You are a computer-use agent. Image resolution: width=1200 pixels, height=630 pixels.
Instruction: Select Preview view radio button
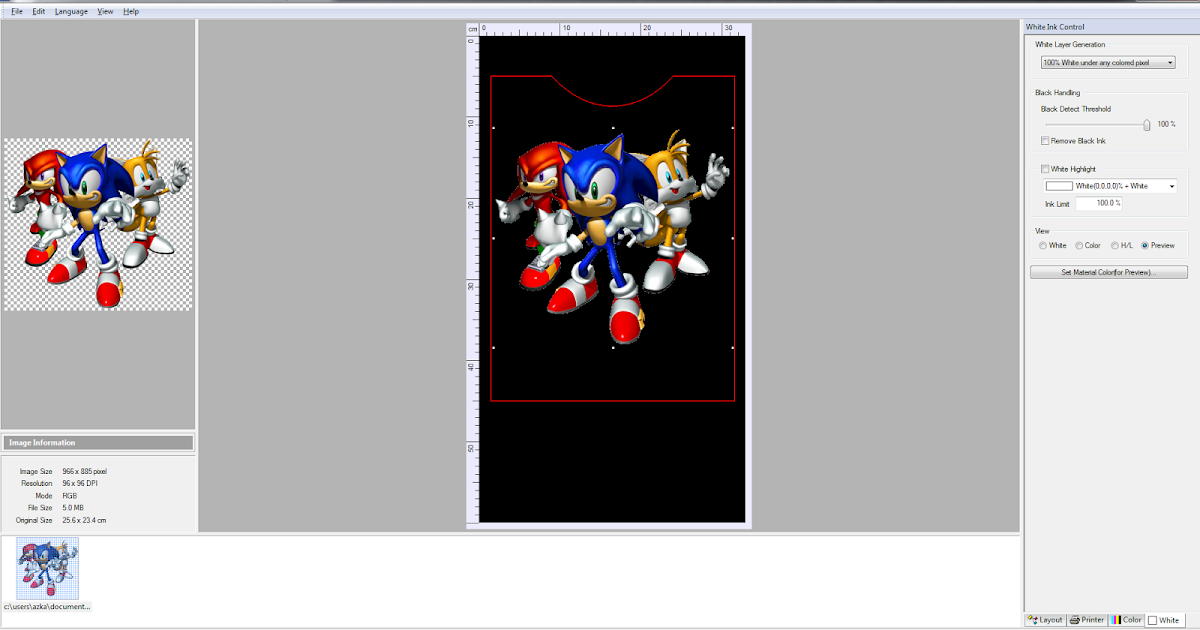(x=1145, y=245)
